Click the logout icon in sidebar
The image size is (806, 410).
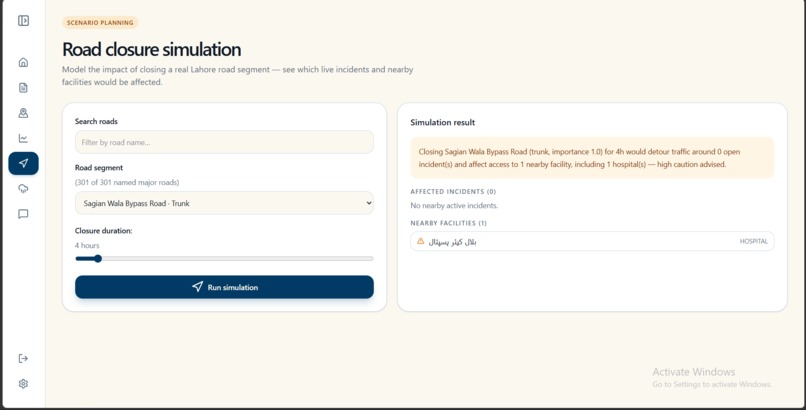click(x=23, y=358)
